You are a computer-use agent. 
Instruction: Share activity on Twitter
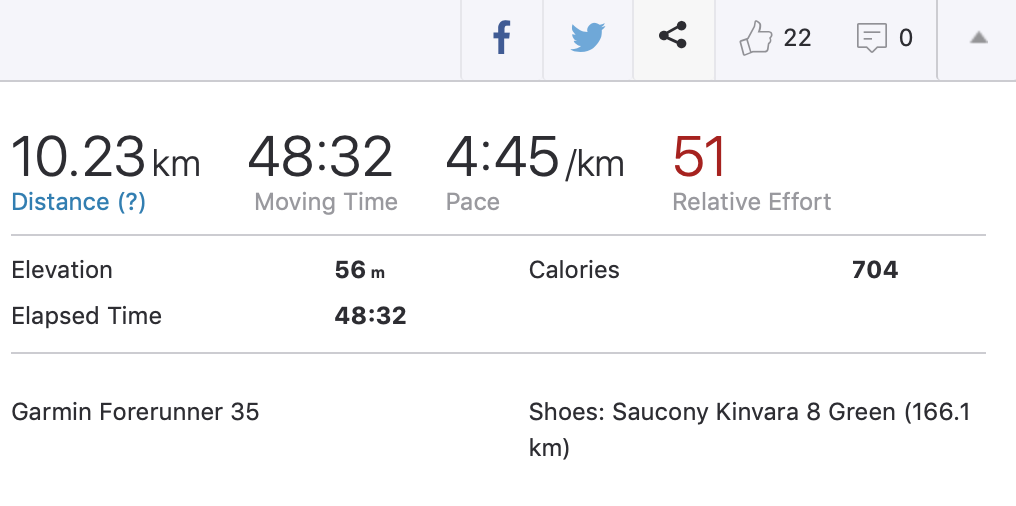pos(588,39)
